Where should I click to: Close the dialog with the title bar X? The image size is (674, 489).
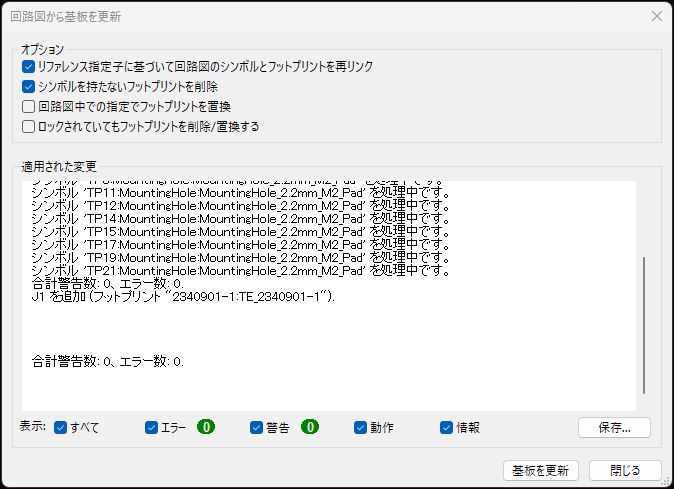point(656,16)
